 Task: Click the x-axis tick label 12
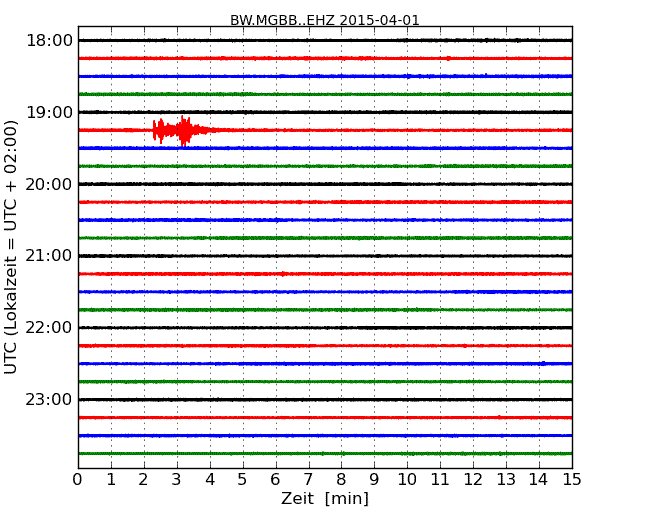click(x=473, y=480)
